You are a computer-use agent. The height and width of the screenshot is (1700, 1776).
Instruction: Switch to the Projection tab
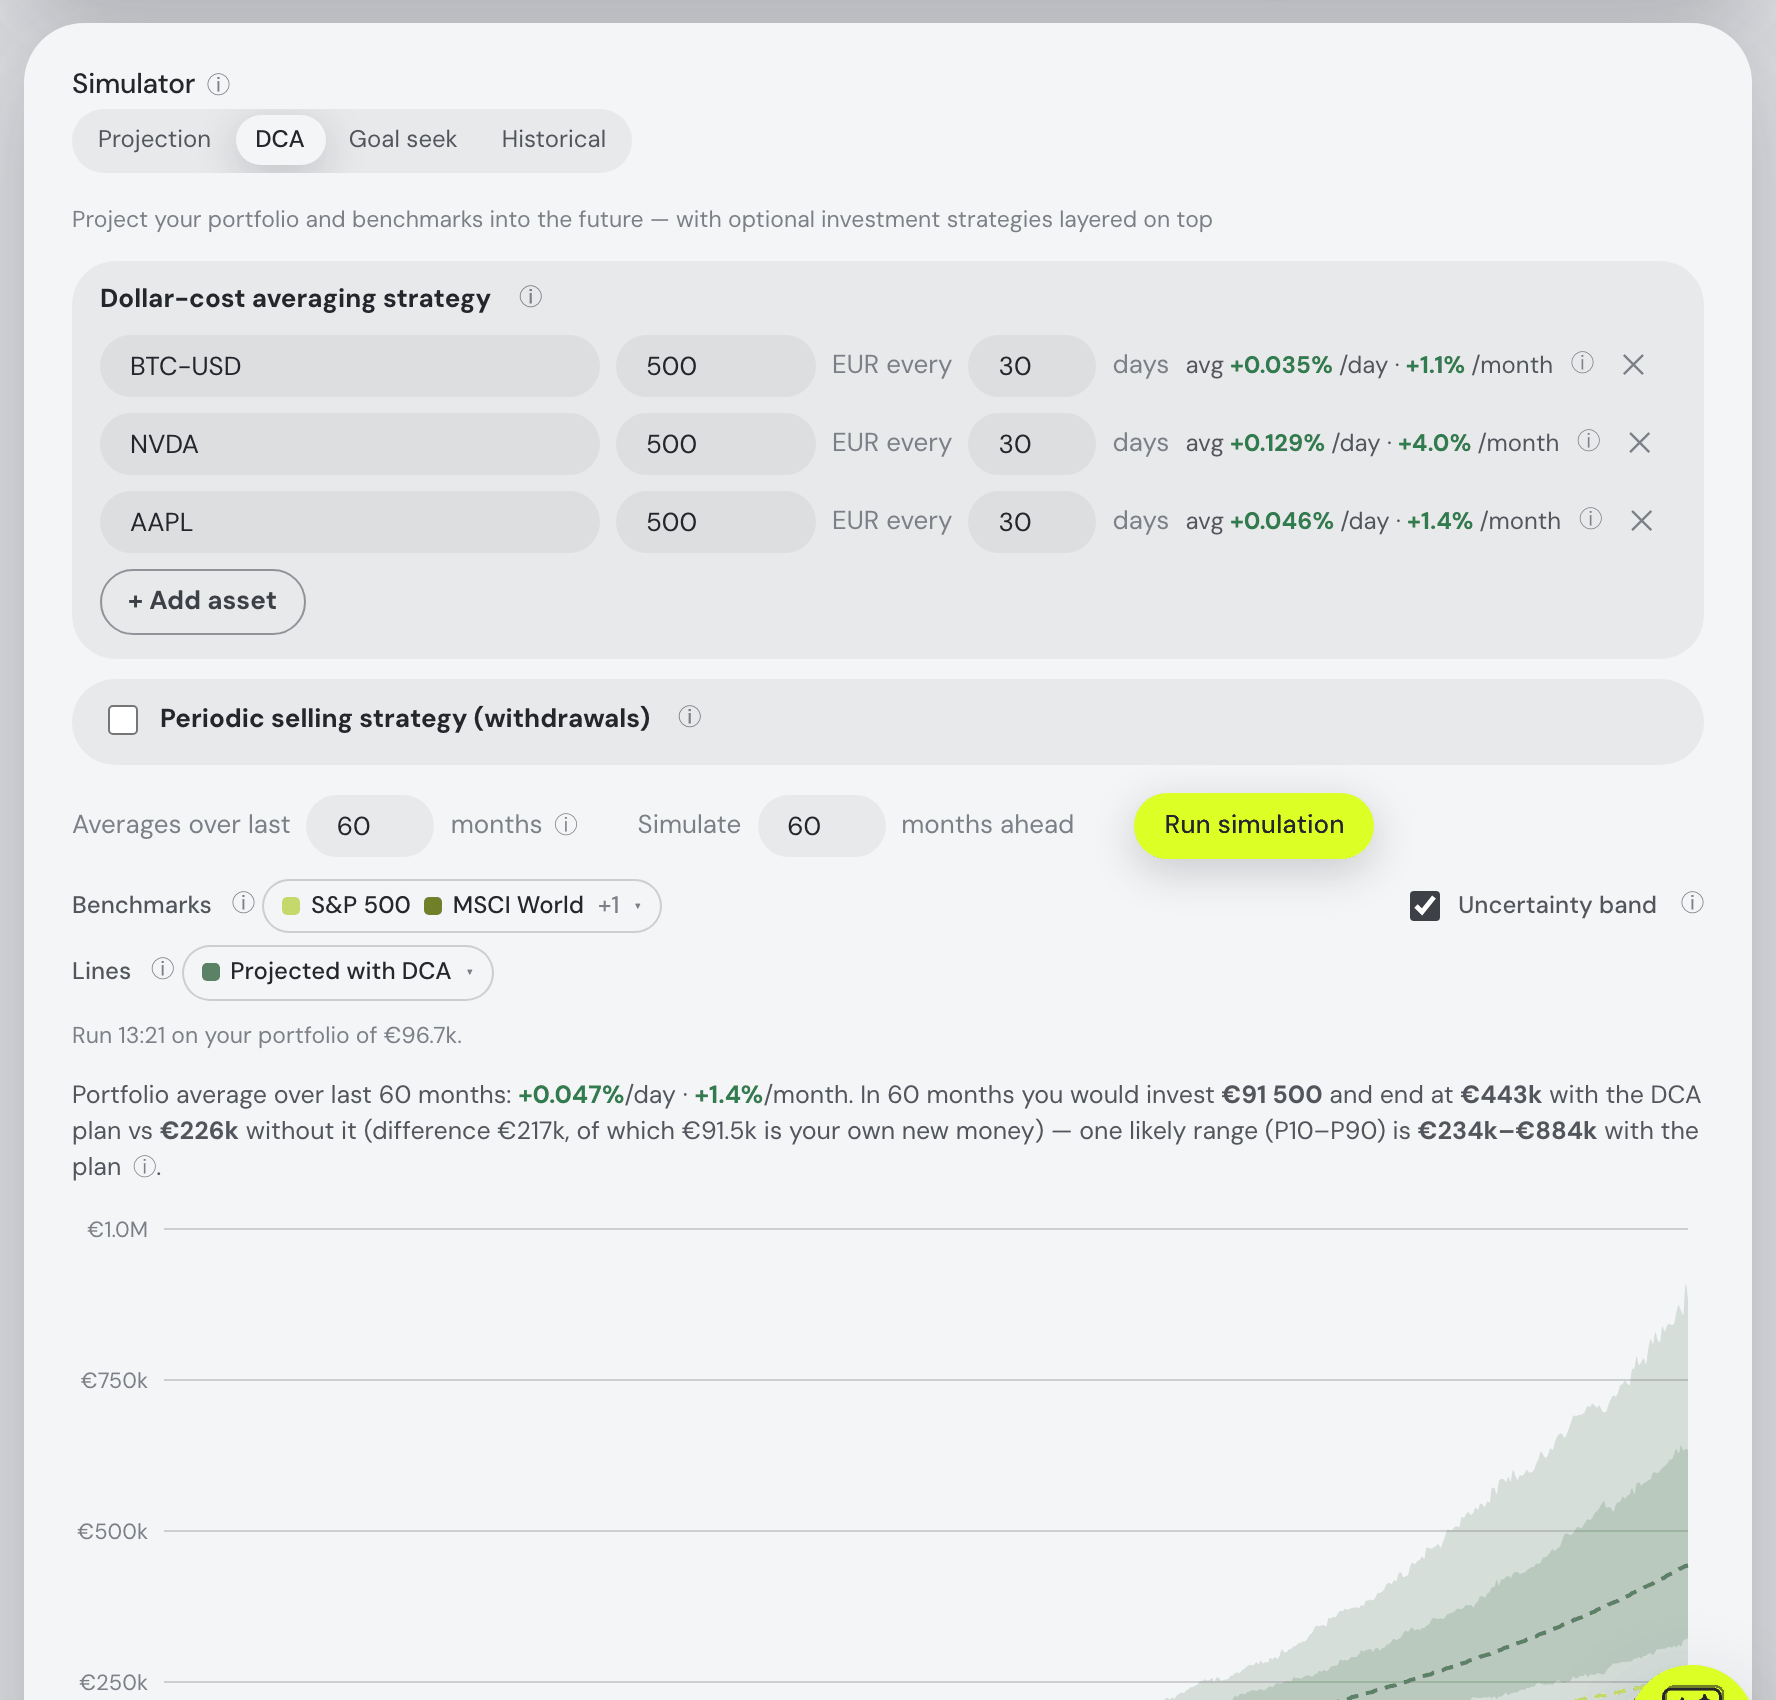point(154,140)
